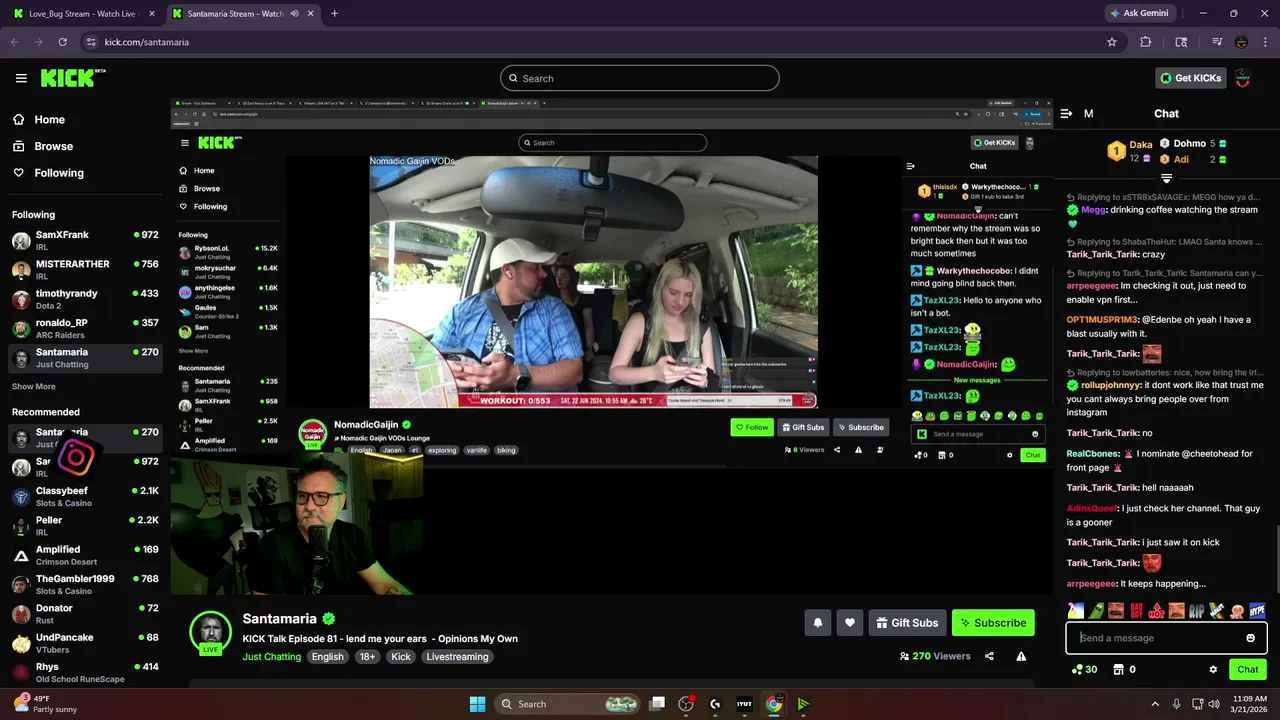Click the green Chat send button
Image resolution: width=1280 pixels, height=720 pixels.
1248,669
